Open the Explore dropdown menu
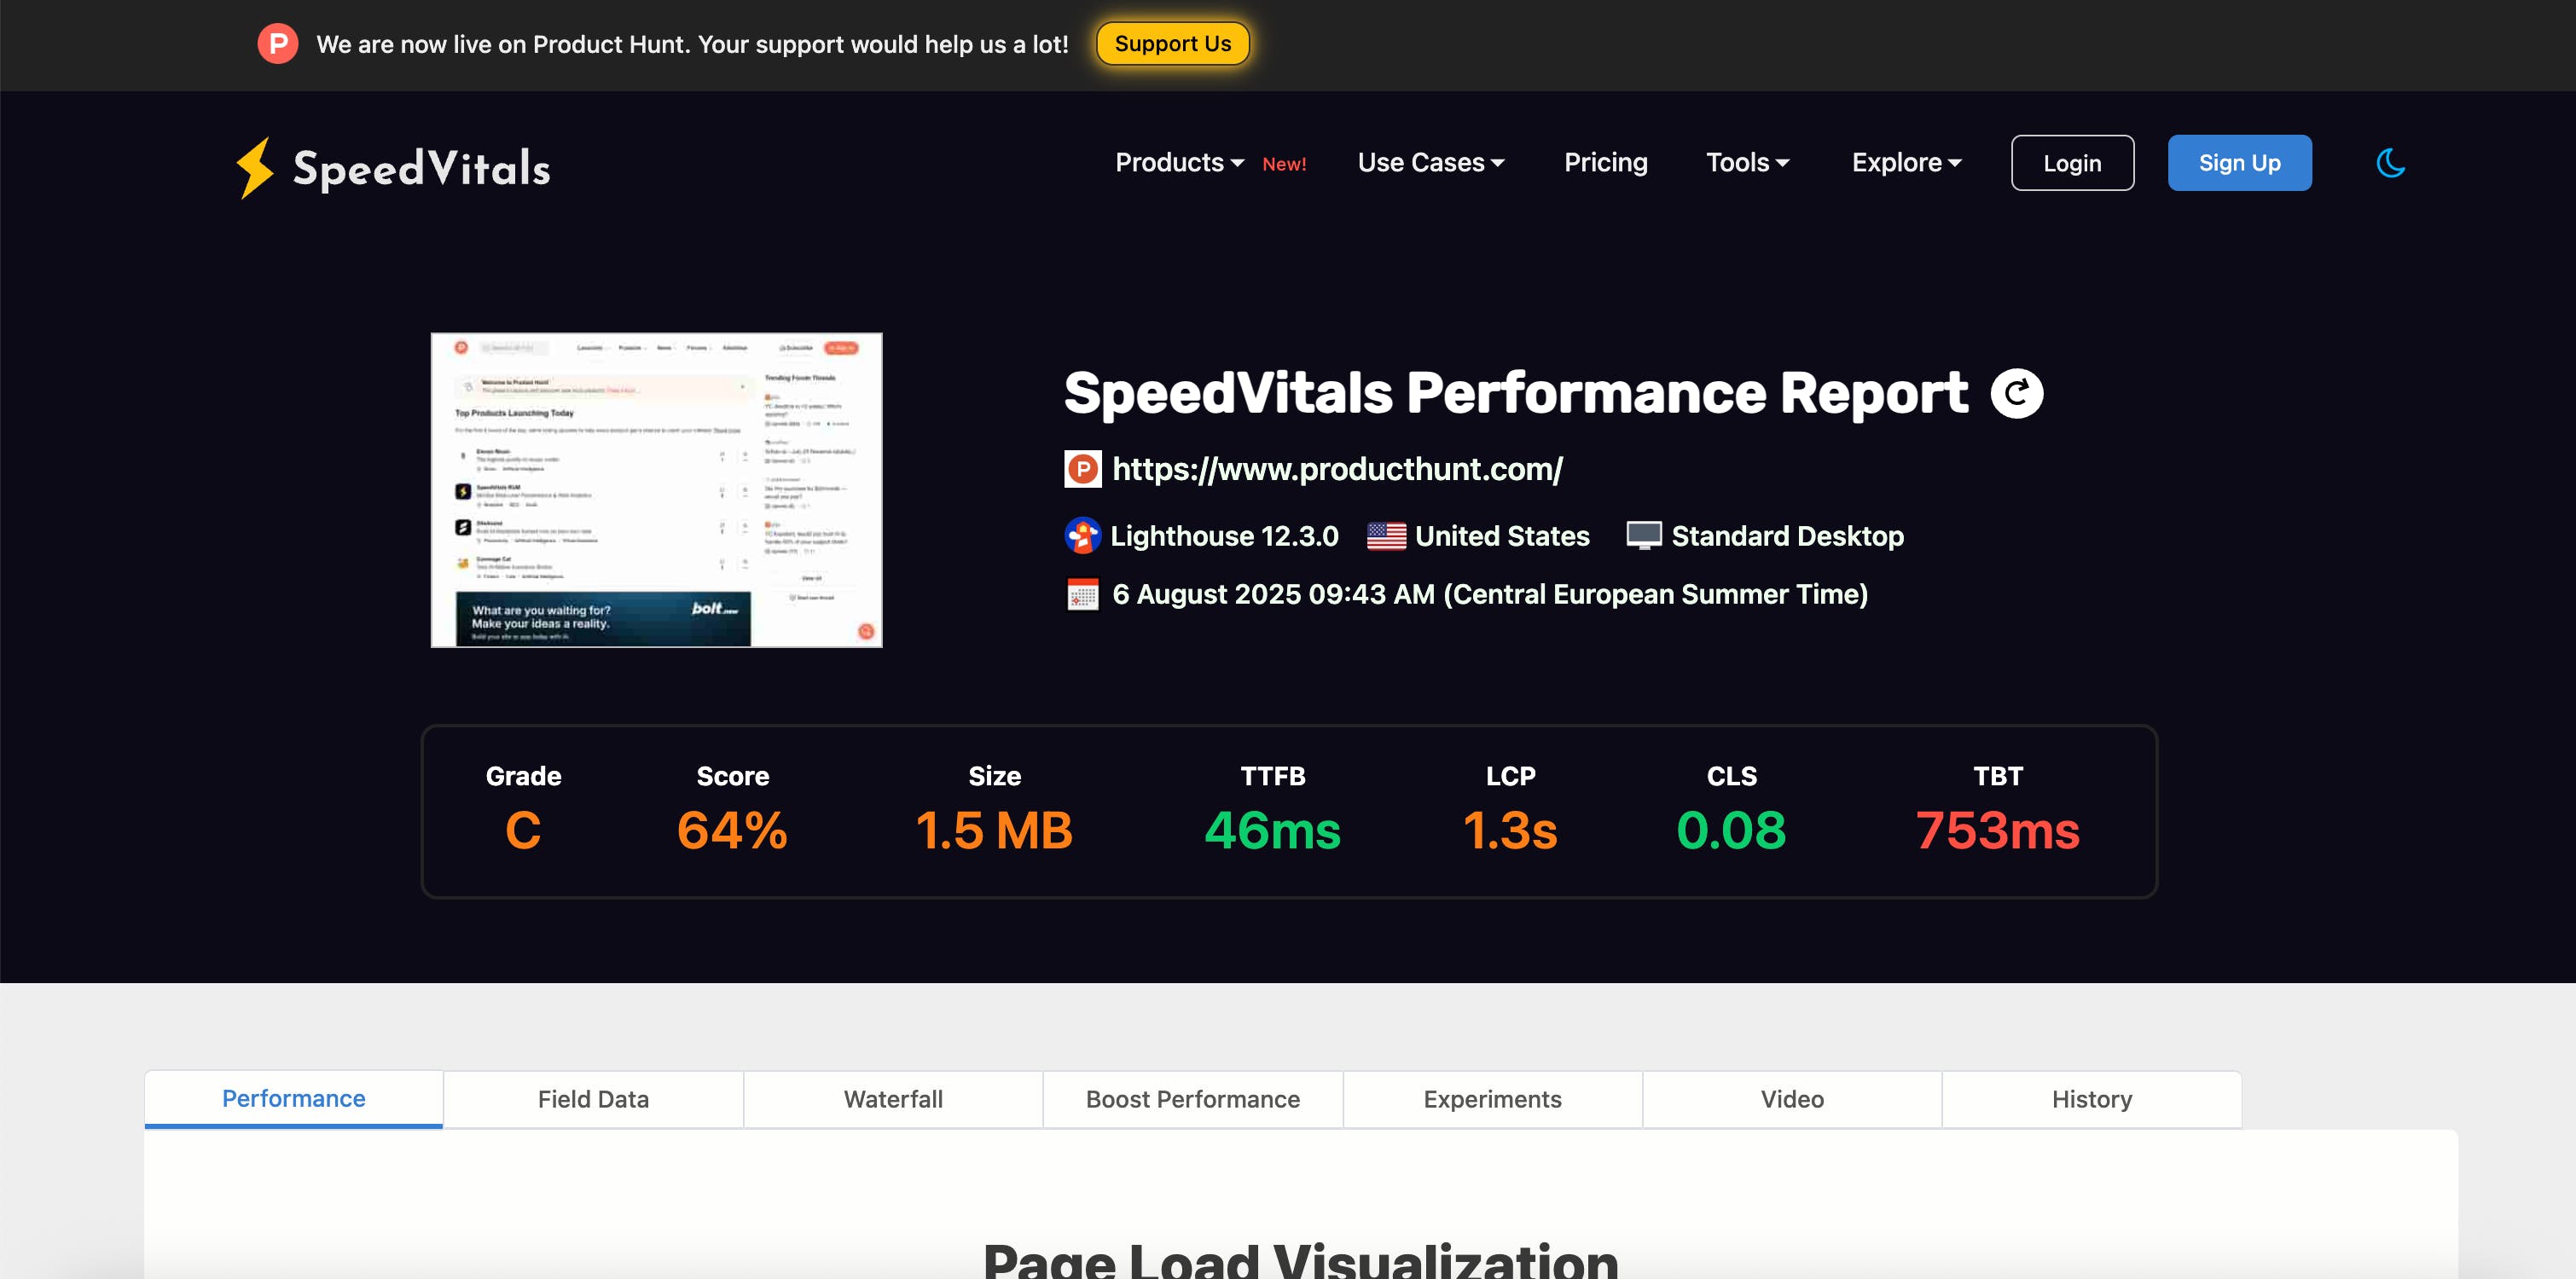This screenshot has height=1279, width=2576. coord(1906,163)
